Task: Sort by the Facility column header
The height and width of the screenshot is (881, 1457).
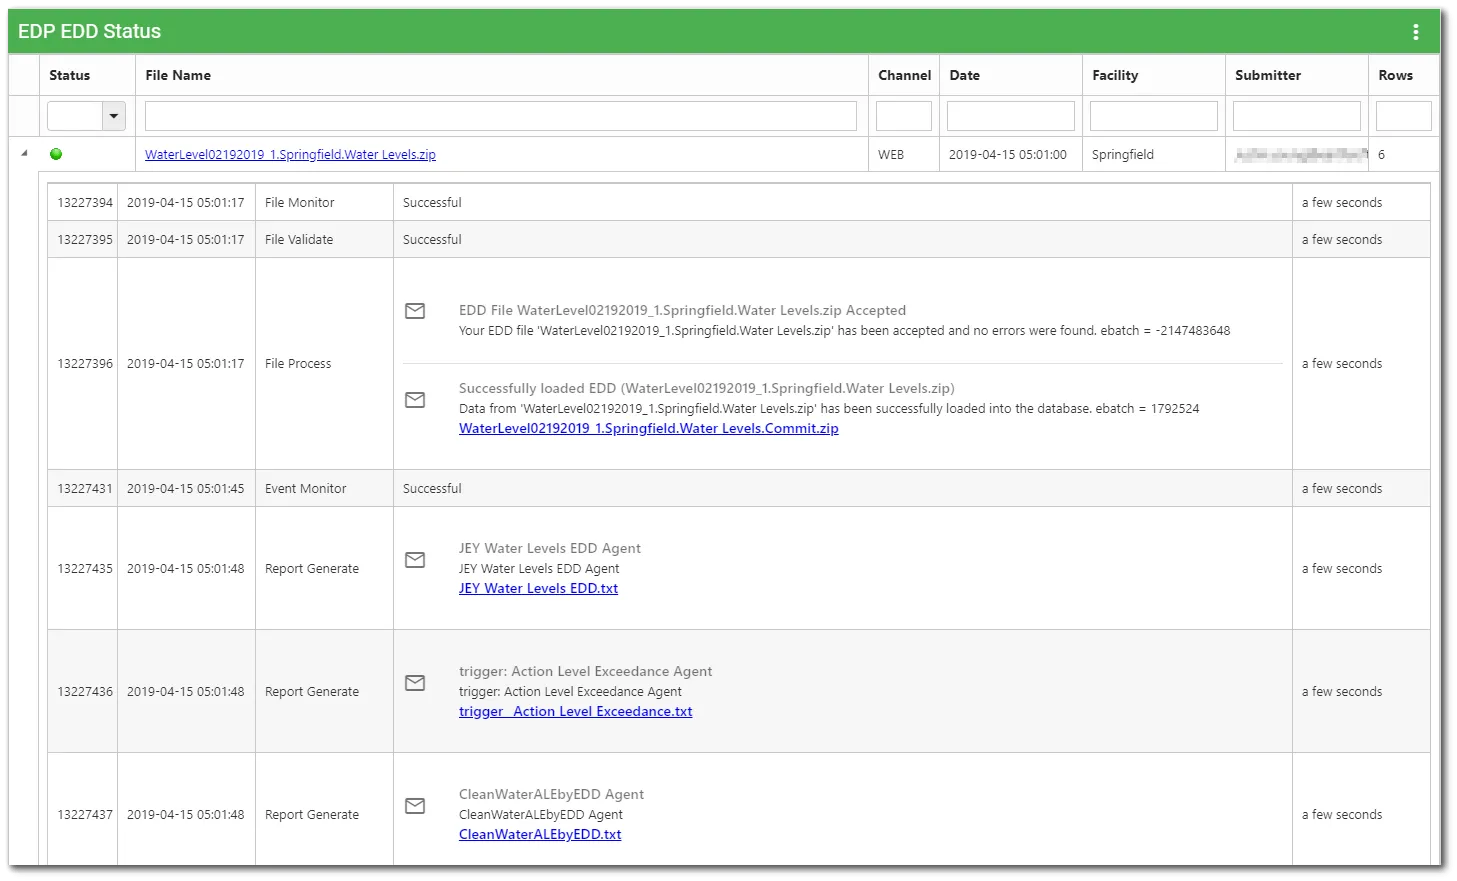Action: 1115,75
